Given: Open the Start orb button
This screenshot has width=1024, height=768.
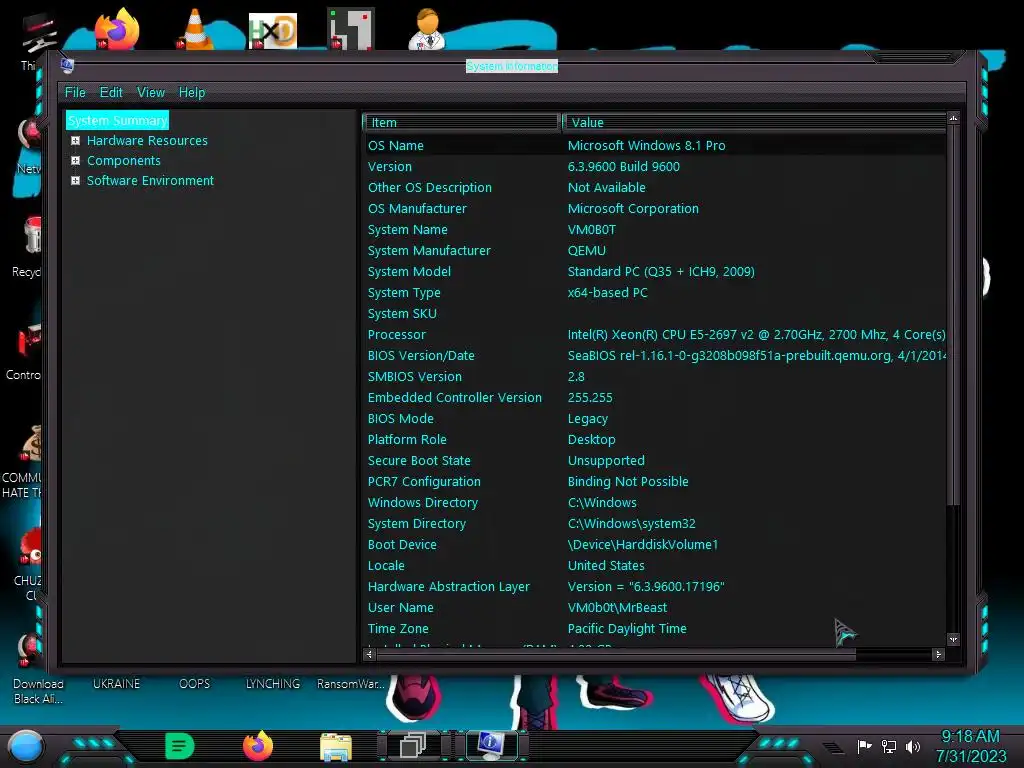Looking at the screenshot, I should [25, 747].
